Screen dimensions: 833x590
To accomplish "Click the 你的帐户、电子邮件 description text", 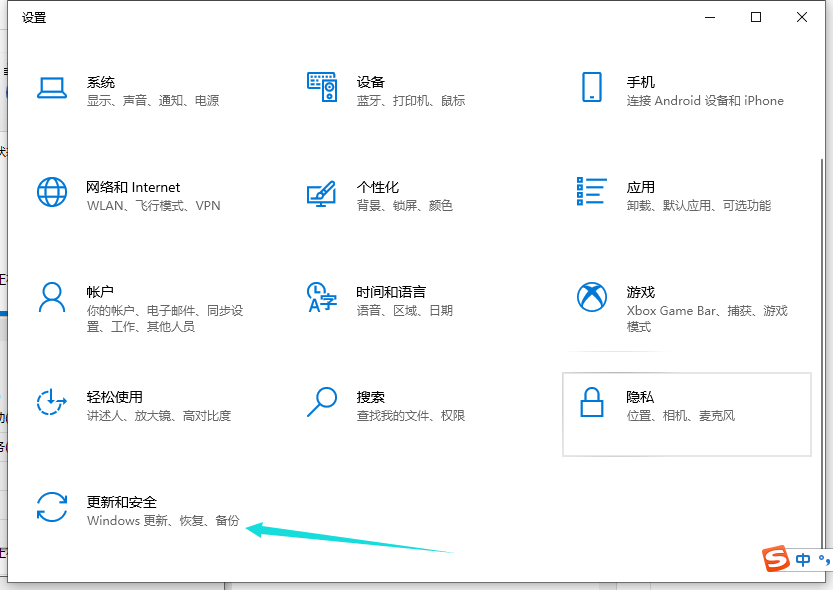I will click(165, 318).
